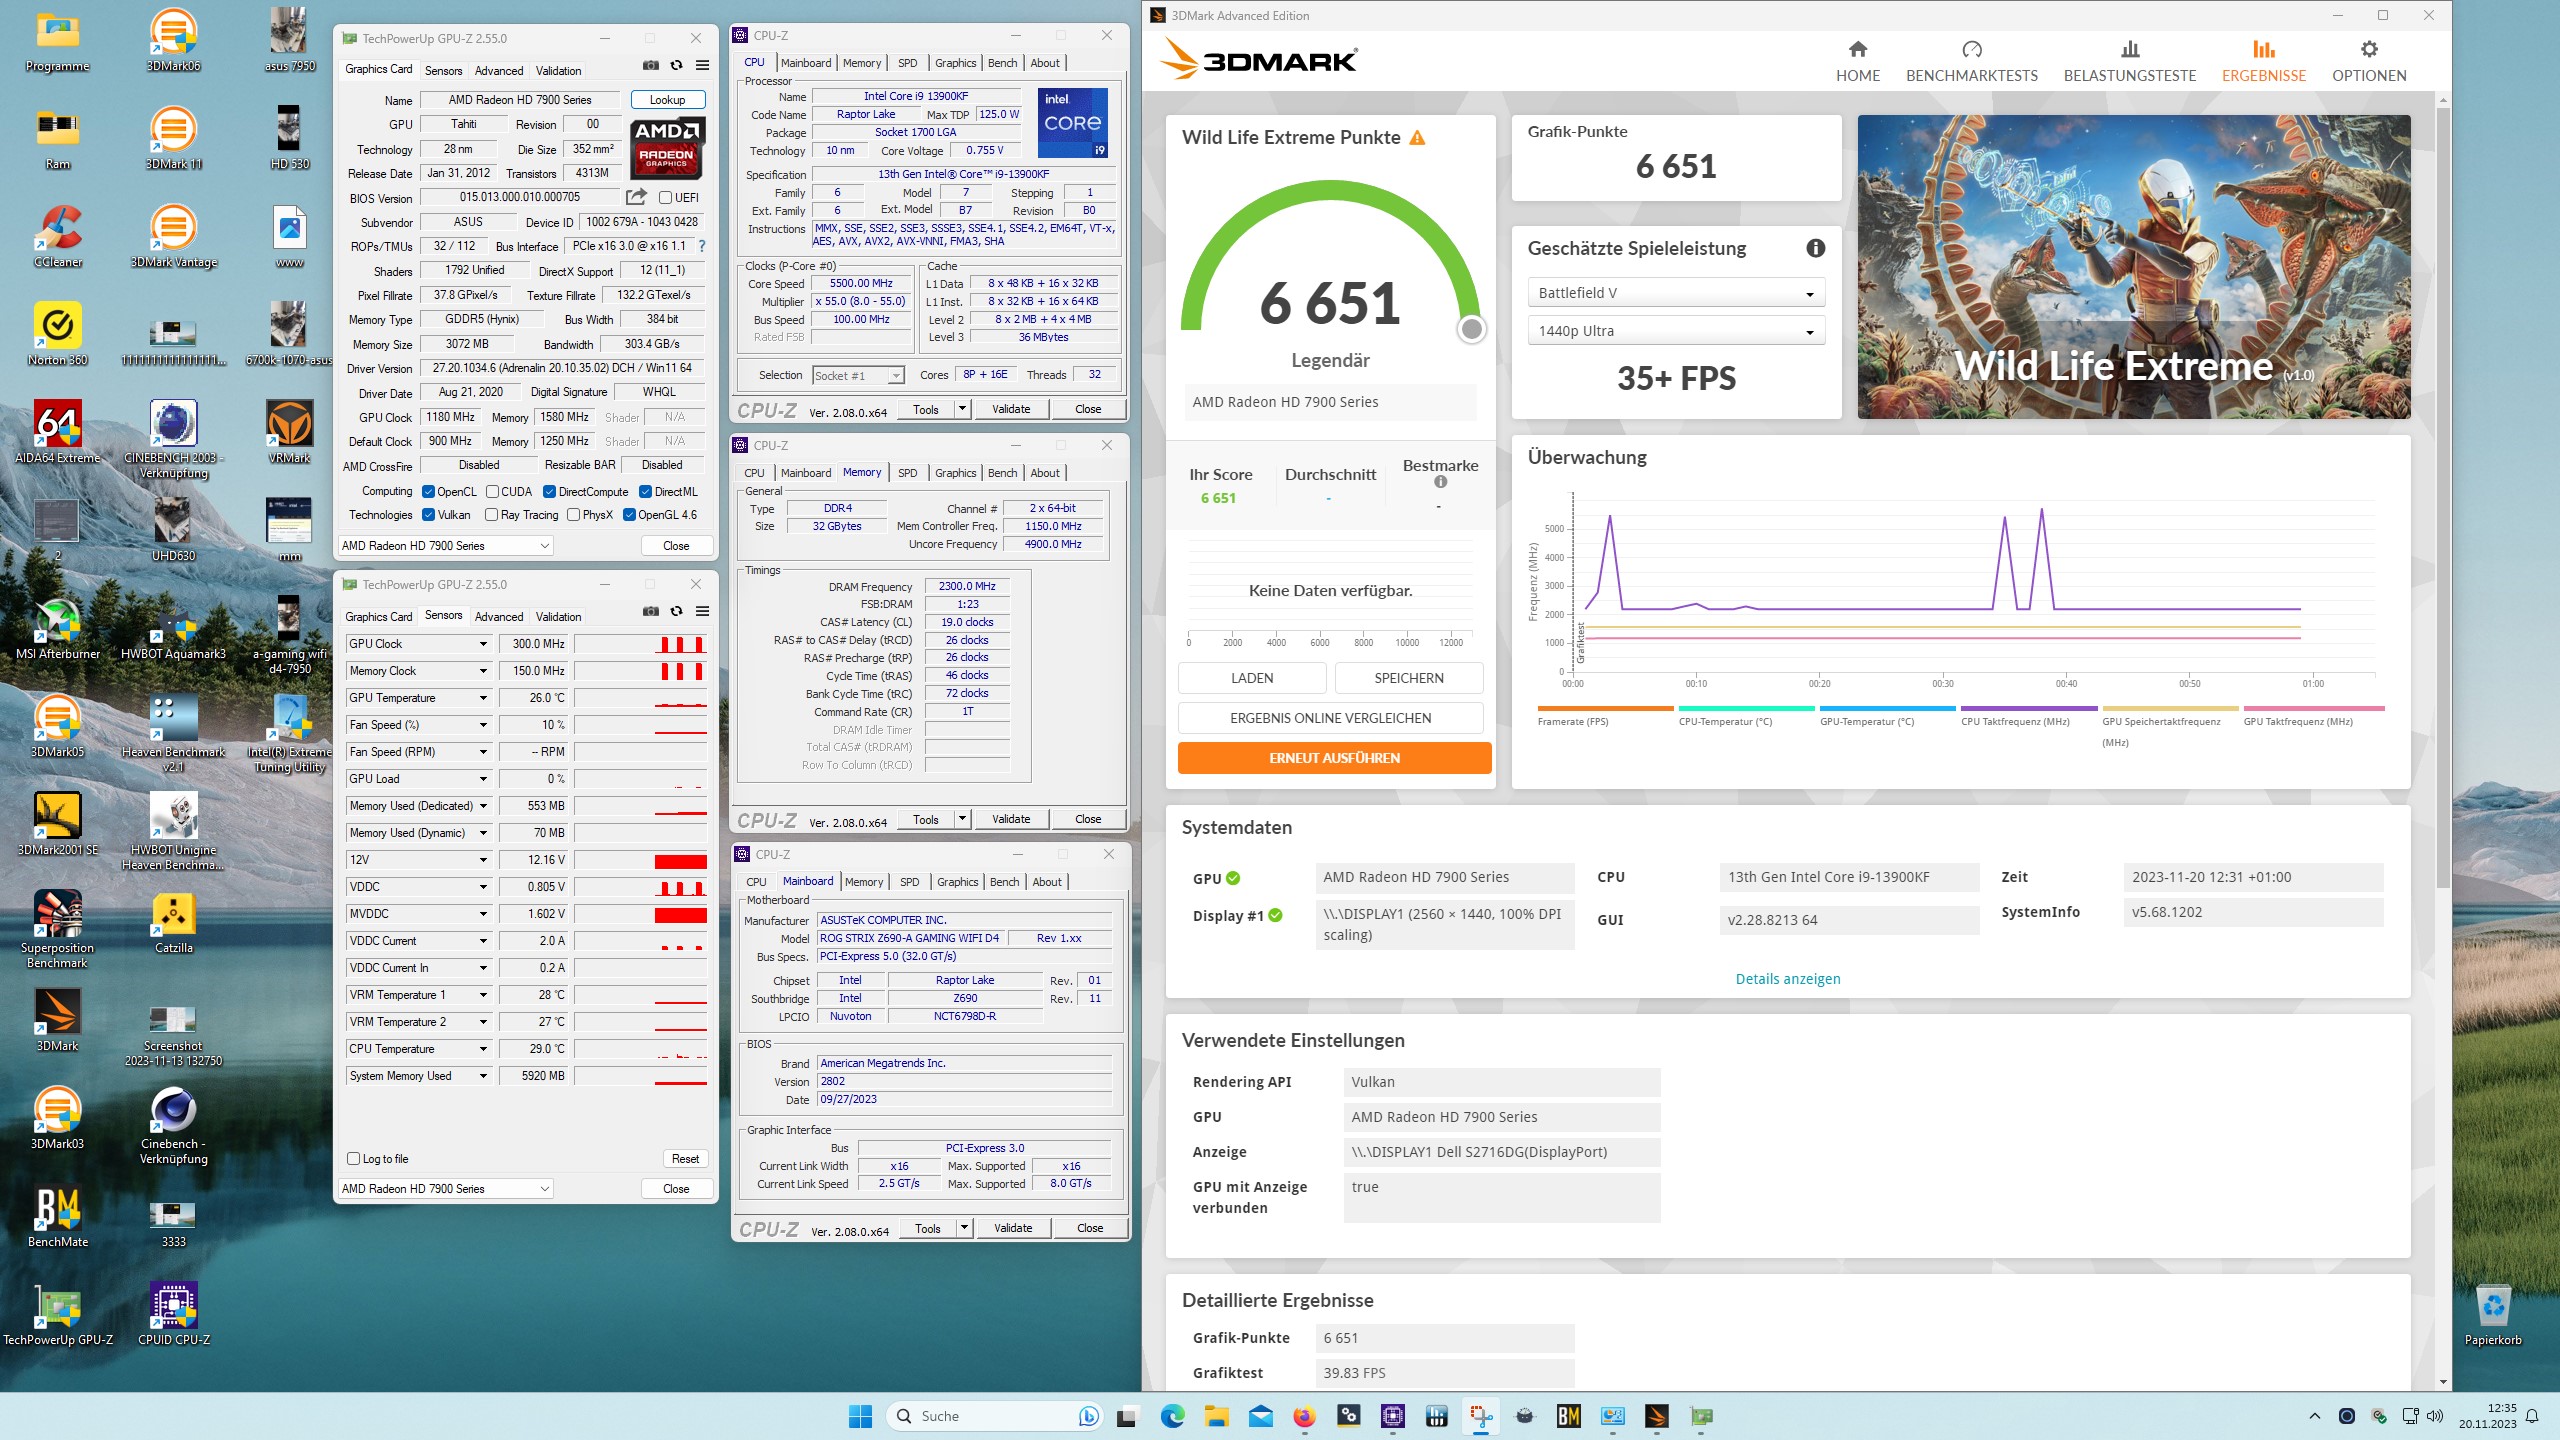Click the Reset button in GPU-Z Sensors
Viewport: 2560px width, 1440px height.
coord(685,1159)
